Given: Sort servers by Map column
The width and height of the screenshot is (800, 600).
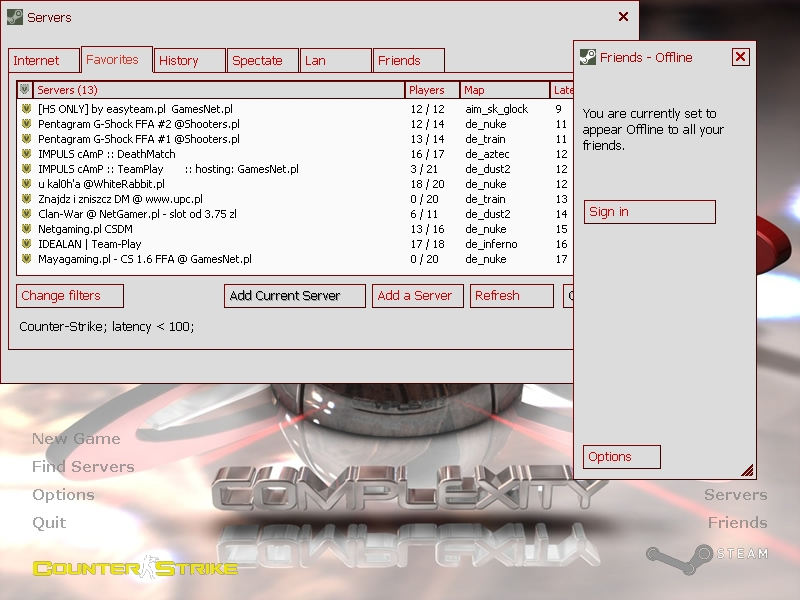Looking at the screenshot, I should 505,90.
